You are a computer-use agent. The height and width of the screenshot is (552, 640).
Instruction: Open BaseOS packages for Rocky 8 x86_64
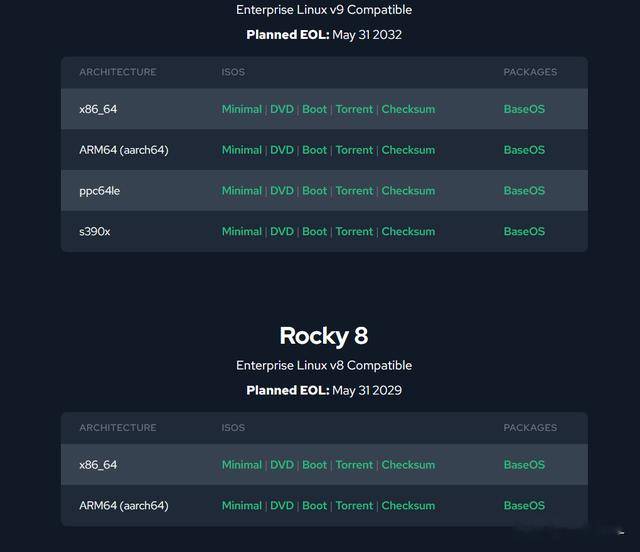tap(524, 465)
